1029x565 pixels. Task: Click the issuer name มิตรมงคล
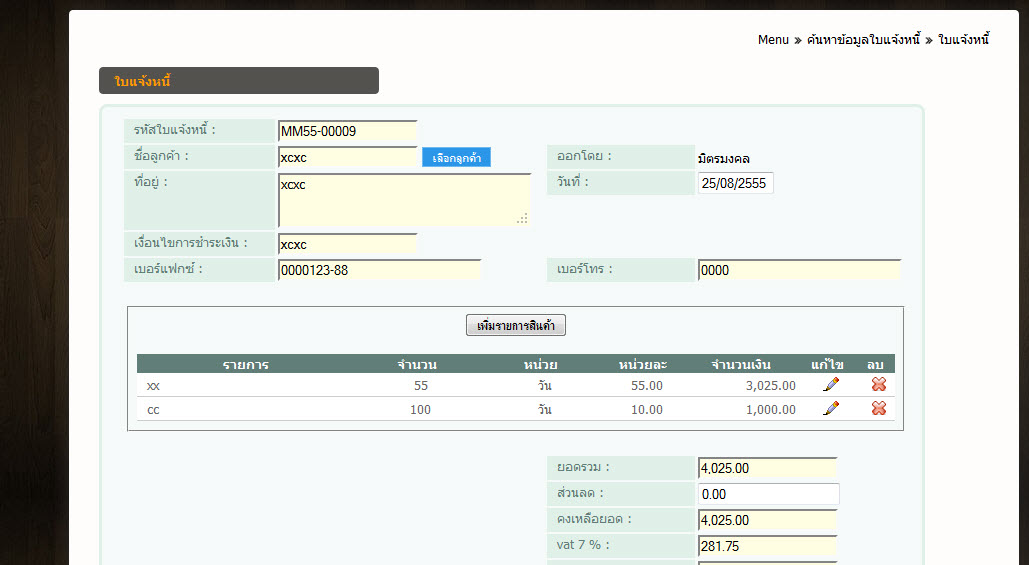724,158
